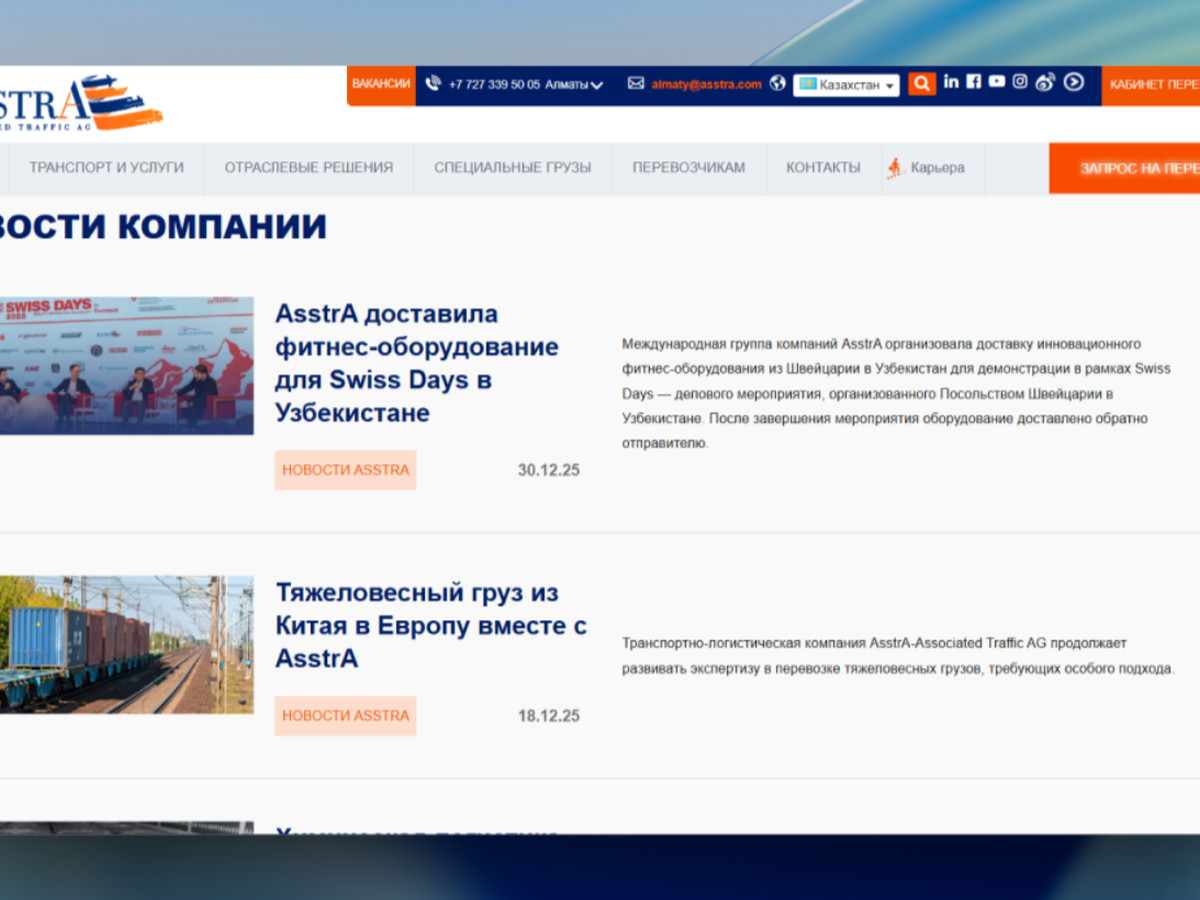Open ТРАНСПОРТ И УСЛУГИ menu
The height and width of the screenshot is (900, 1200).
point(106,168)
